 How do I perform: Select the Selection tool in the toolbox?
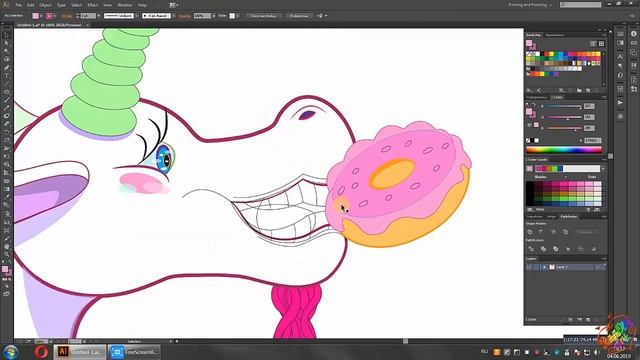[7, 35]
